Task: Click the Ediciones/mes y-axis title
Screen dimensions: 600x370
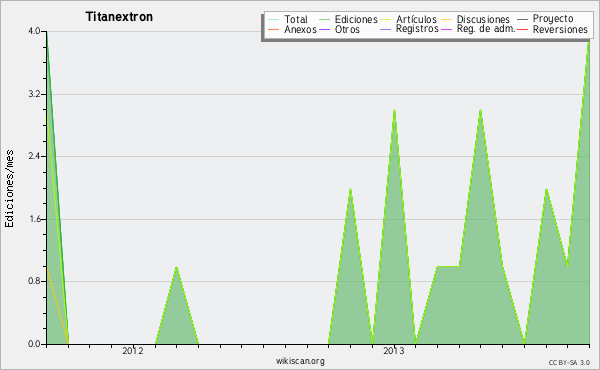Action: pyautogui.click(x=9, y=189)
